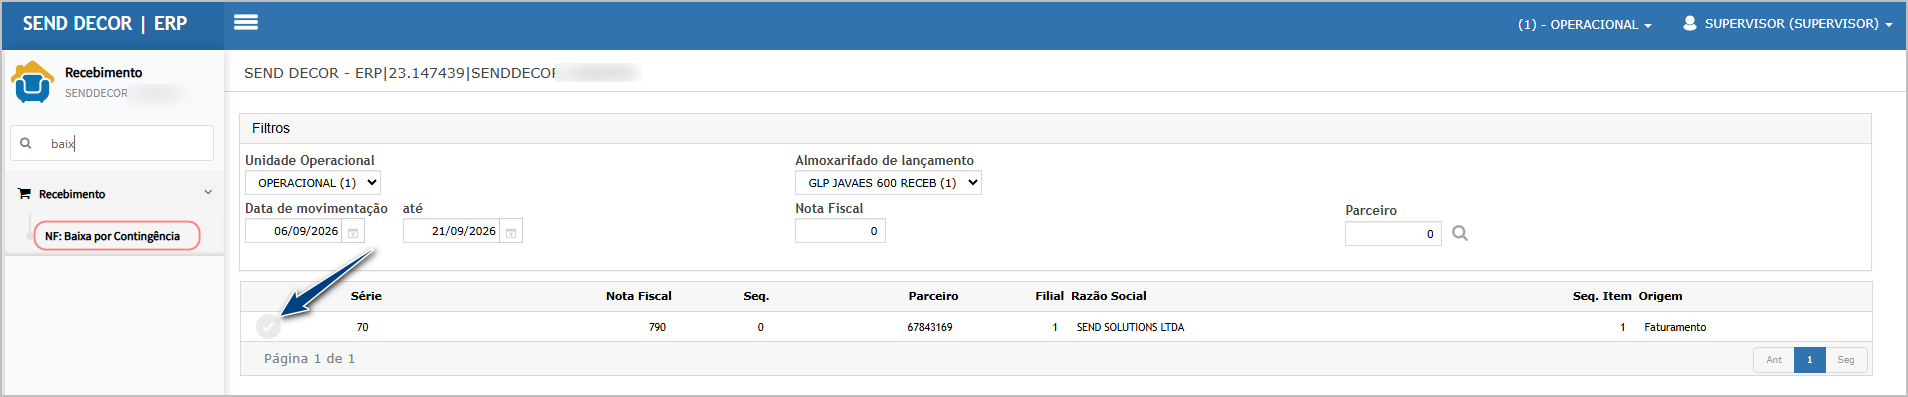Click the Seg pagination button
Screen dimensions: 1908x397
click(x=1846, y=359)
